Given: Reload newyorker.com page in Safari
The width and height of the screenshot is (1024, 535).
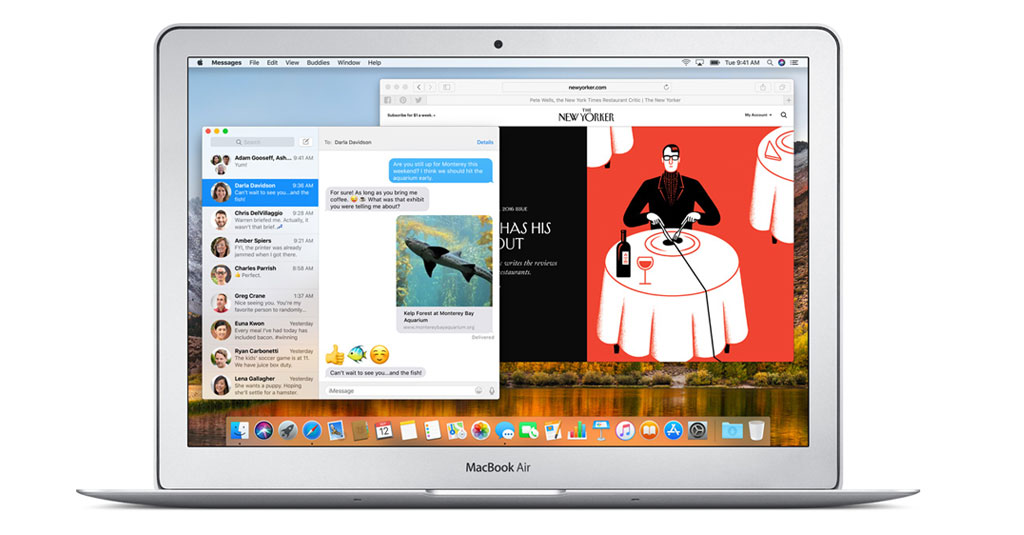Looking at the screenshot, I should [666, 87].
